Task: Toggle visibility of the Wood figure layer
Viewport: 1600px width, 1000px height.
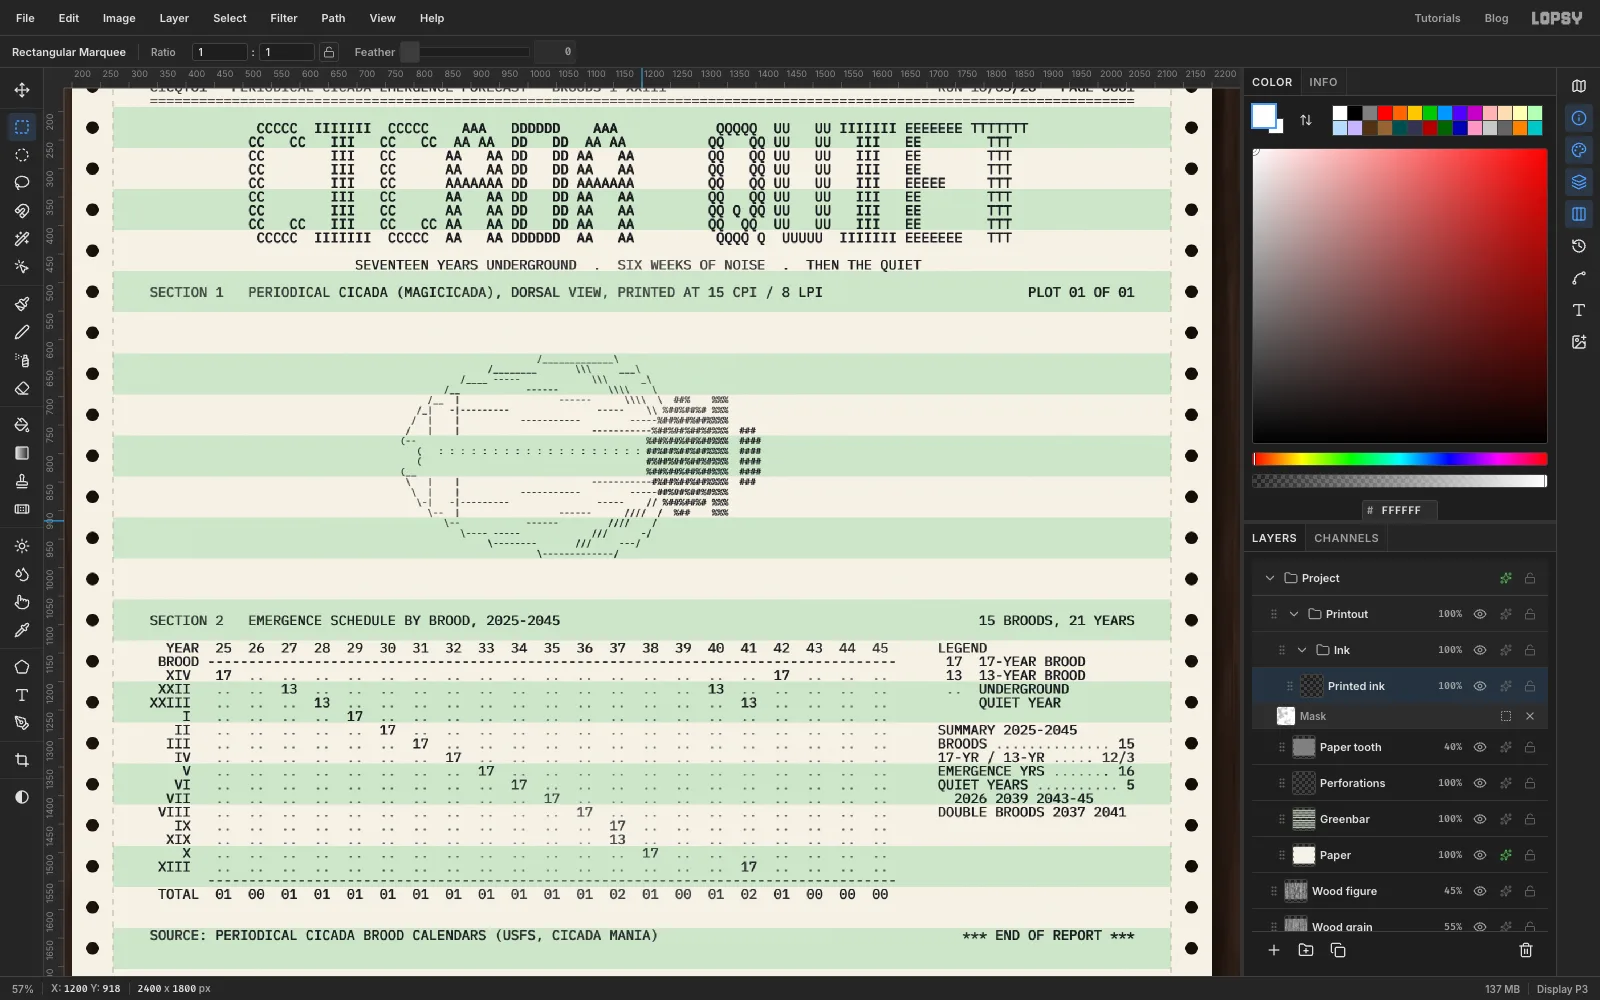Action: tap(1480, 891)
